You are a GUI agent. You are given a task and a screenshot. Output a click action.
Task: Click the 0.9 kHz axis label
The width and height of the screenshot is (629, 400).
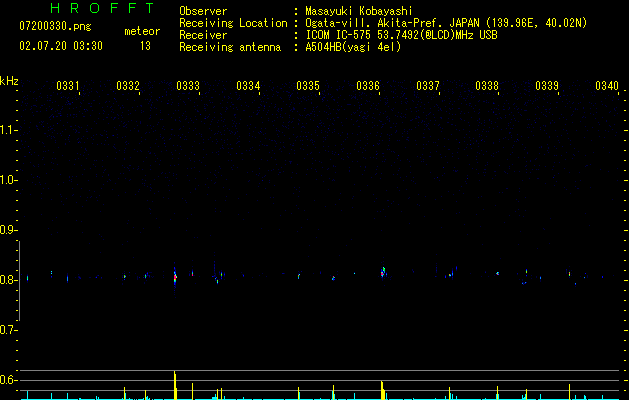coord(8,230)
